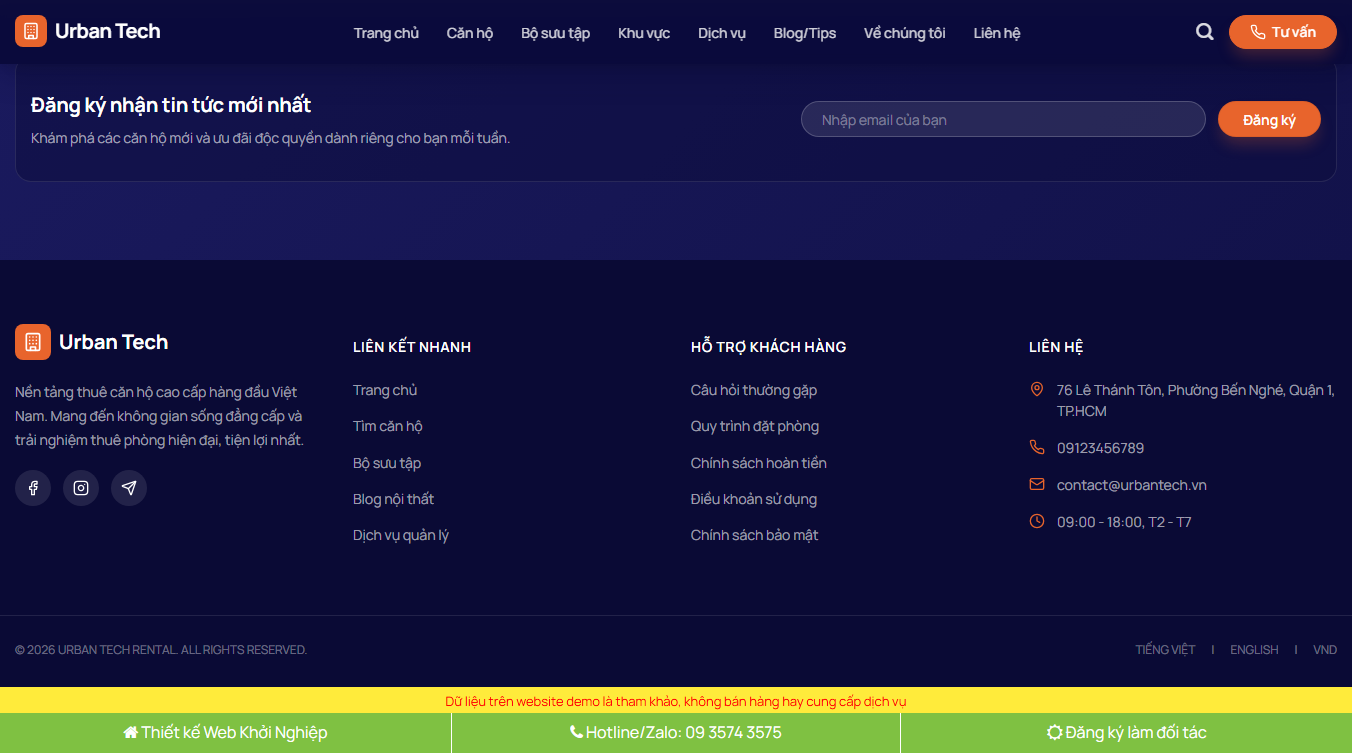Click the 76 Lê Thánh Tôn address text
1352x753 pixels.
(x=1196, y=400)
